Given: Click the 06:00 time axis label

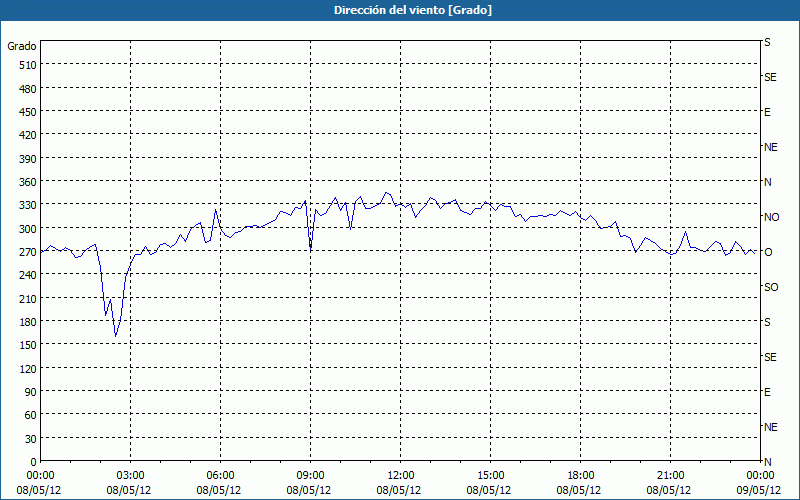Looking at the screenshot, I should coord(220,476).
